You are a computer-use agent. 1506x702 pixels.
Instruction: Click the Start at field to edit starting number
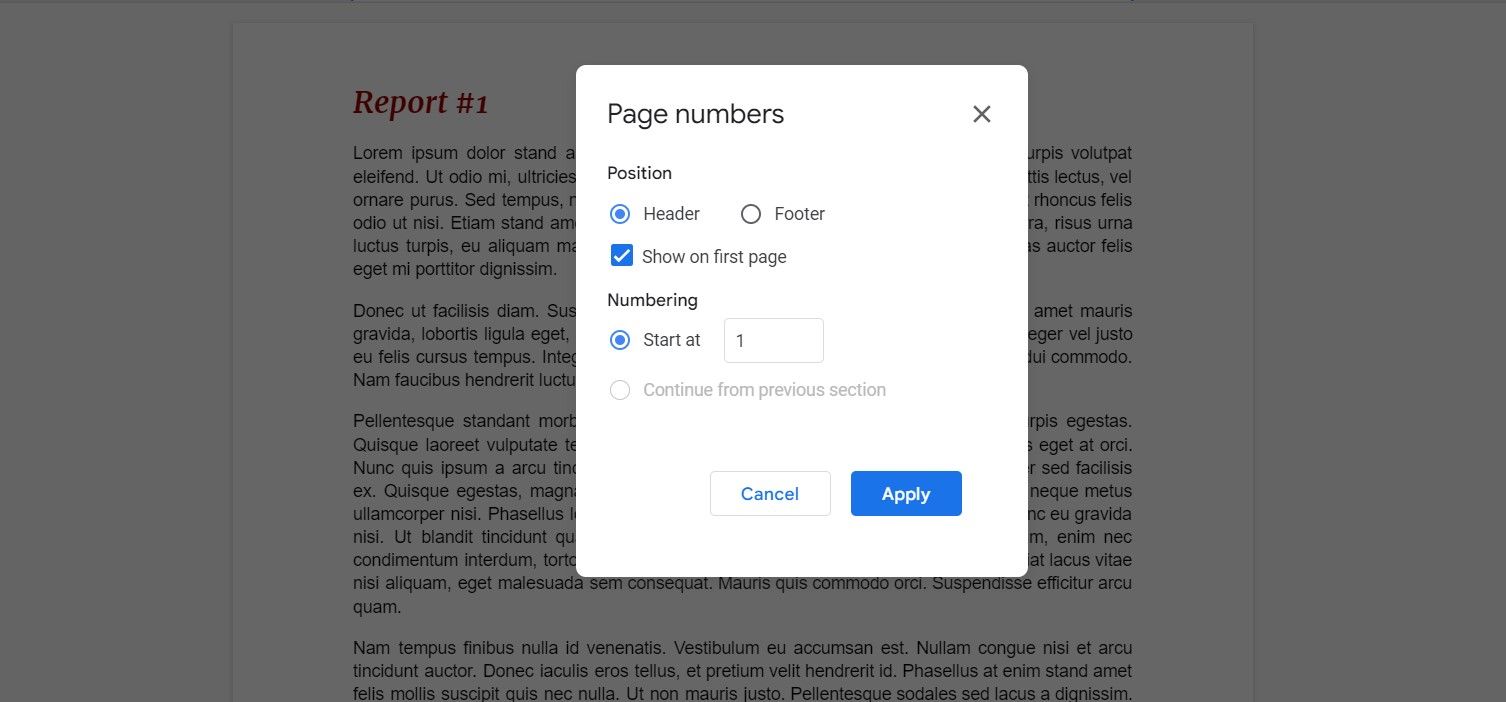pyautogui.click(x=772, y=340)
